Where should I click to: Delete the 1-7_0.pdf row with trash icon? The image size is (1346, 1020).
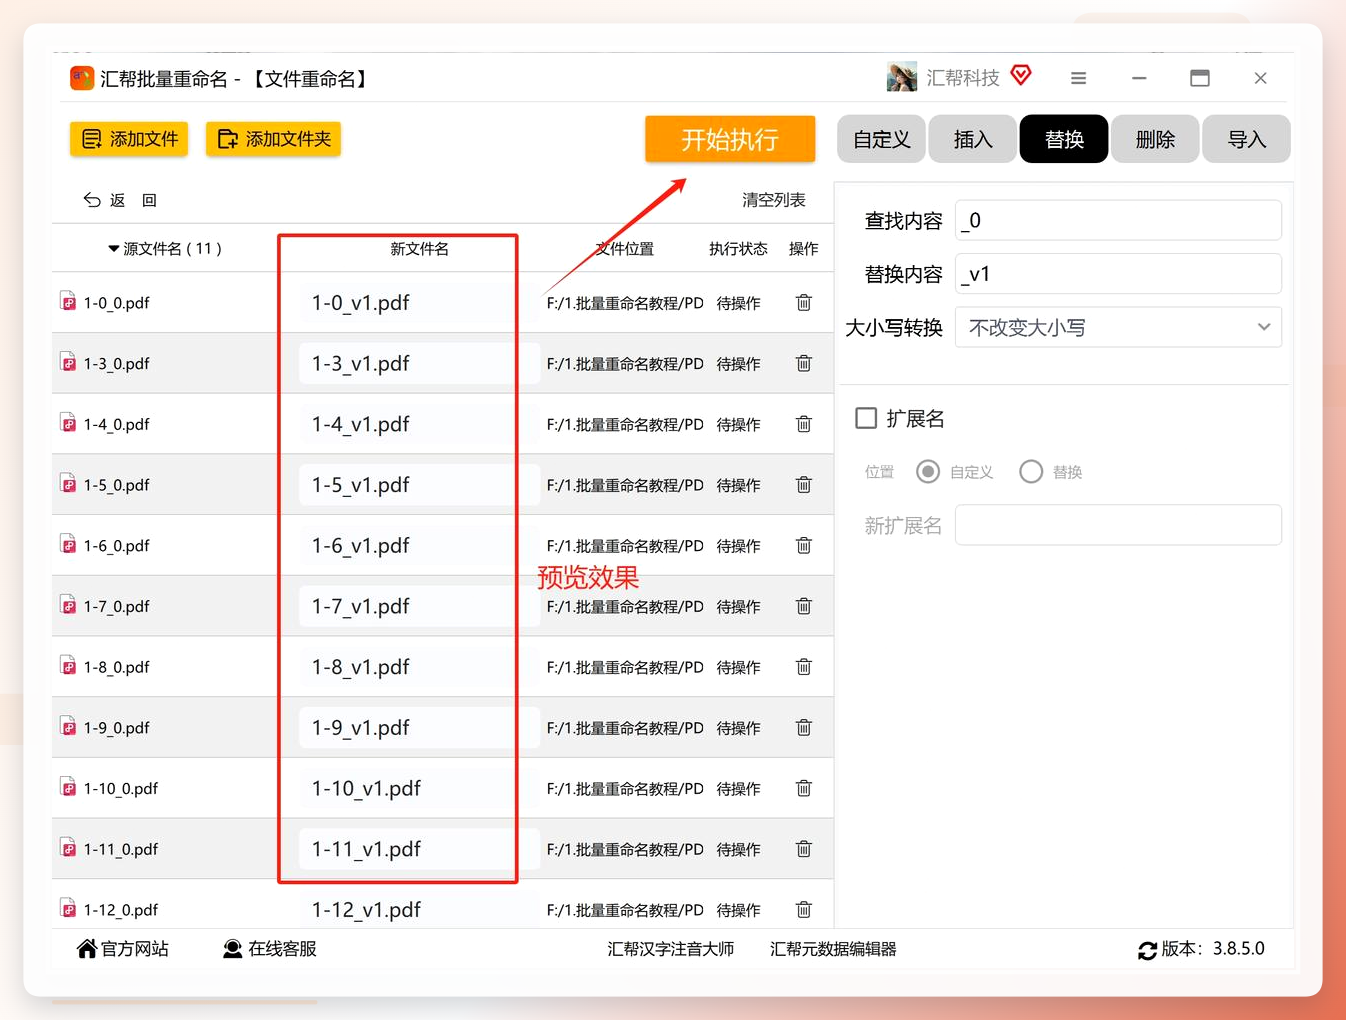click(x=803, y=606)
